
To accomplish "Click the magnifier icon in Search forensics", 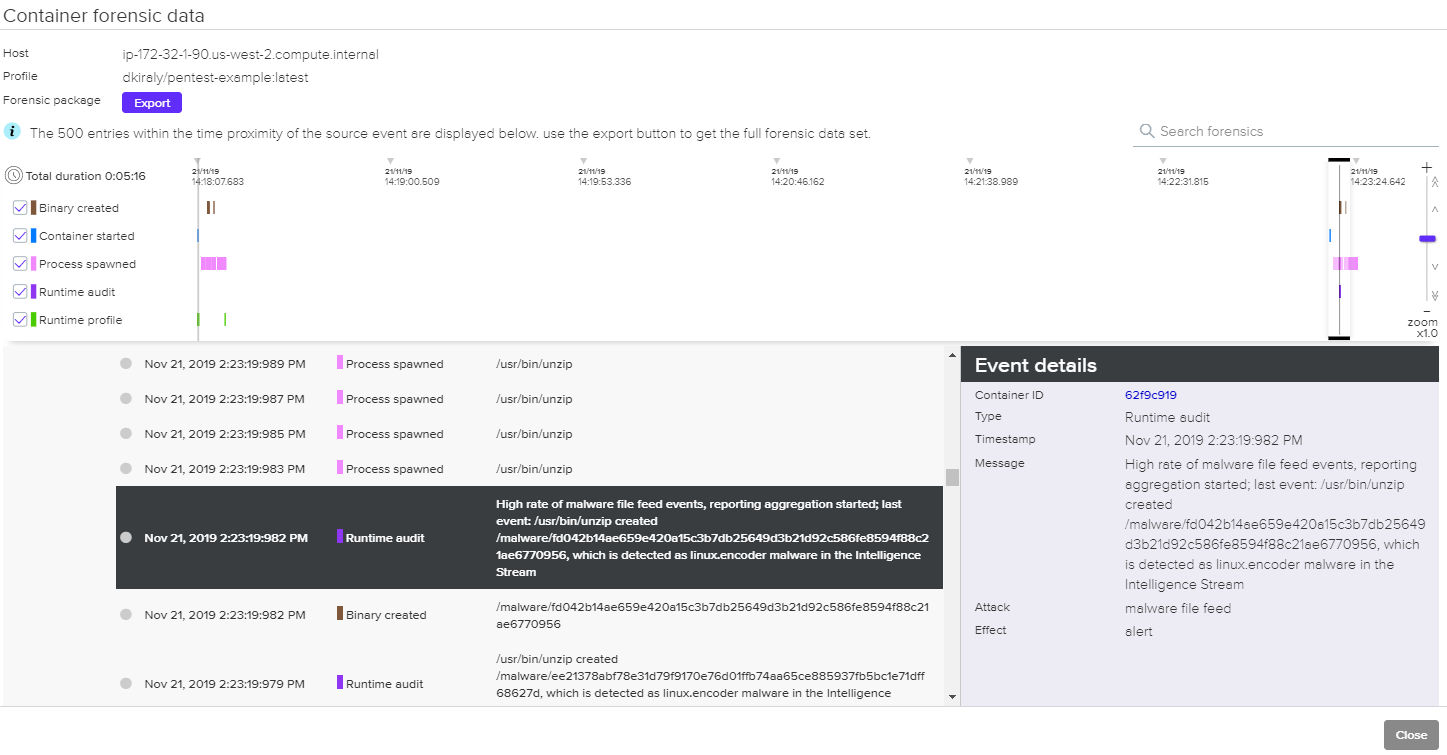I will (x=1147, y=131).
